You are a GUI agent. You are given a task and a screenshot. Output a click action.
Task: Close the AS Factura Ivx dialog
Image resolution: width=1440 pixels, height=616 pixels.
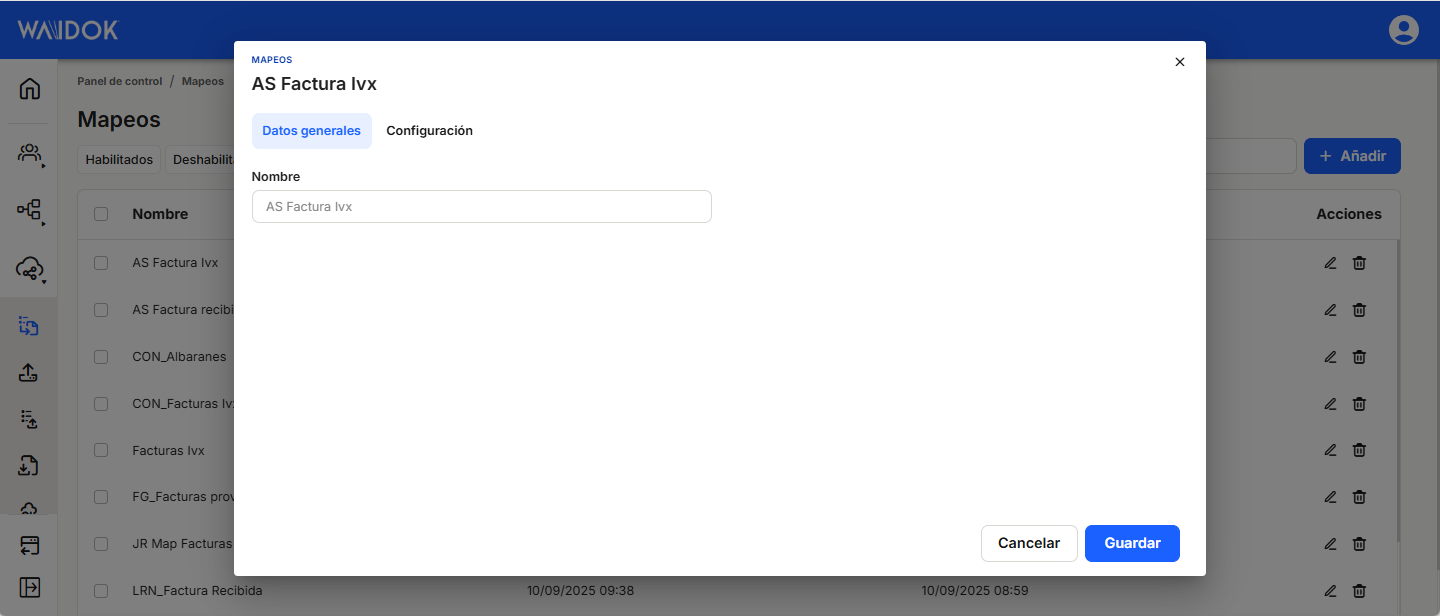1179,62
